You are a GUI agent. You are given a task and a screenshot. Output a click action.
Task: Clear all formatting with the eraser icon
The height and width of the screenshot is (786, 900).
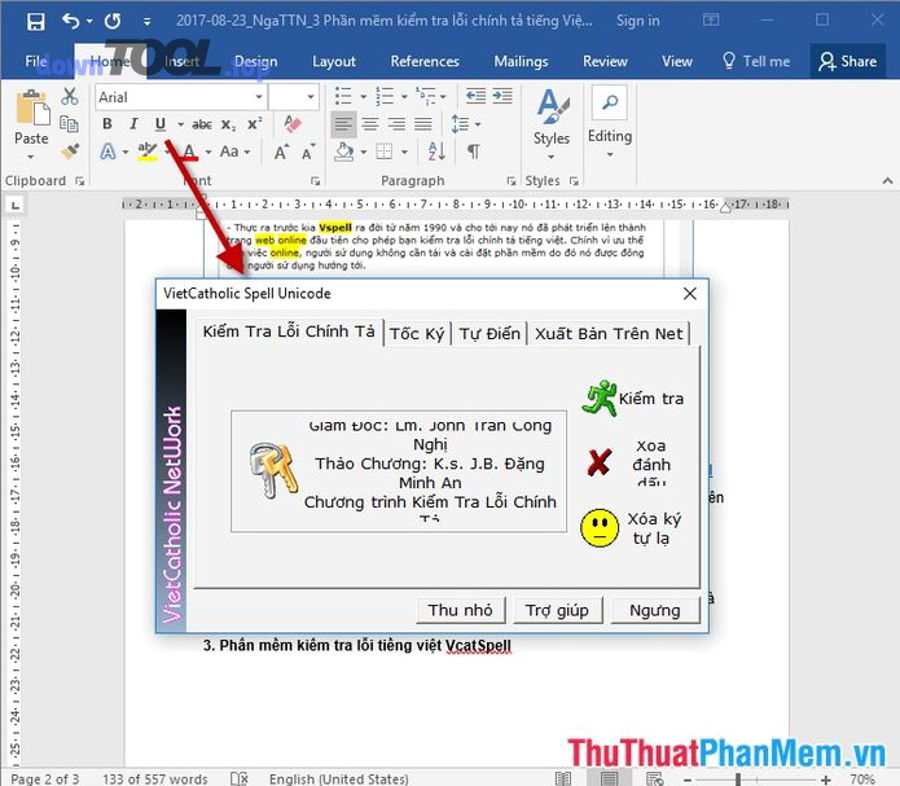[x=292, y=123]
